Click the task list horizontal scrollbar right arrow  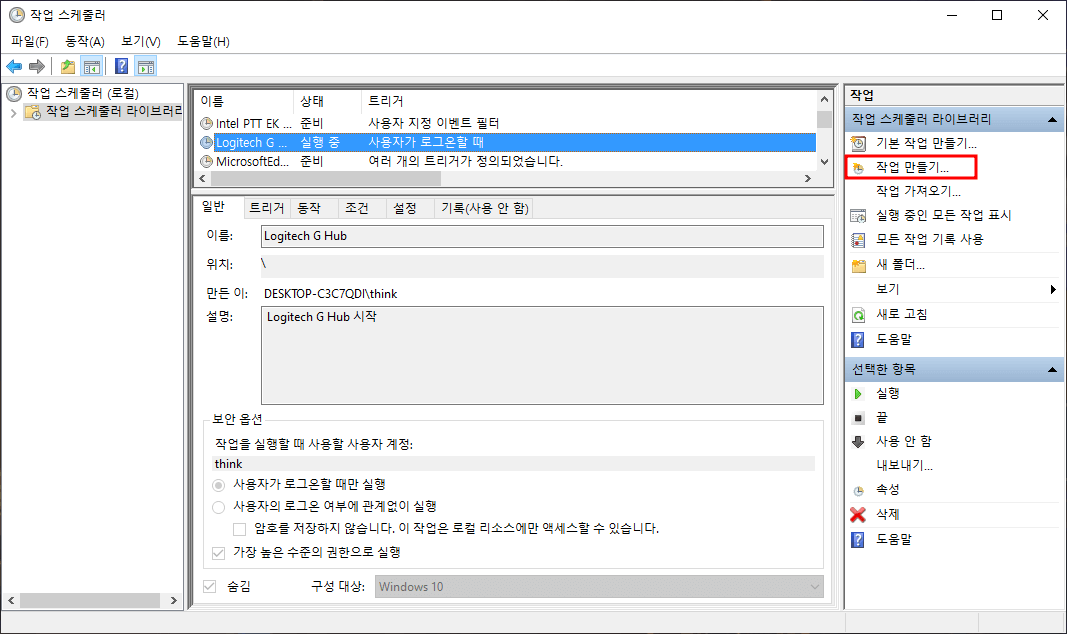pyautogui.click(x=808, y=179)
